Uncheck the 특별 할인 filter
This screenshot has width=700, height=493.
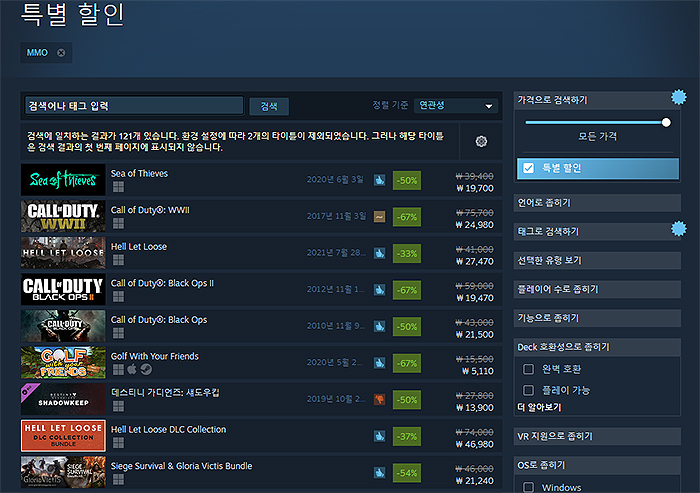click(x=529, y=168)
